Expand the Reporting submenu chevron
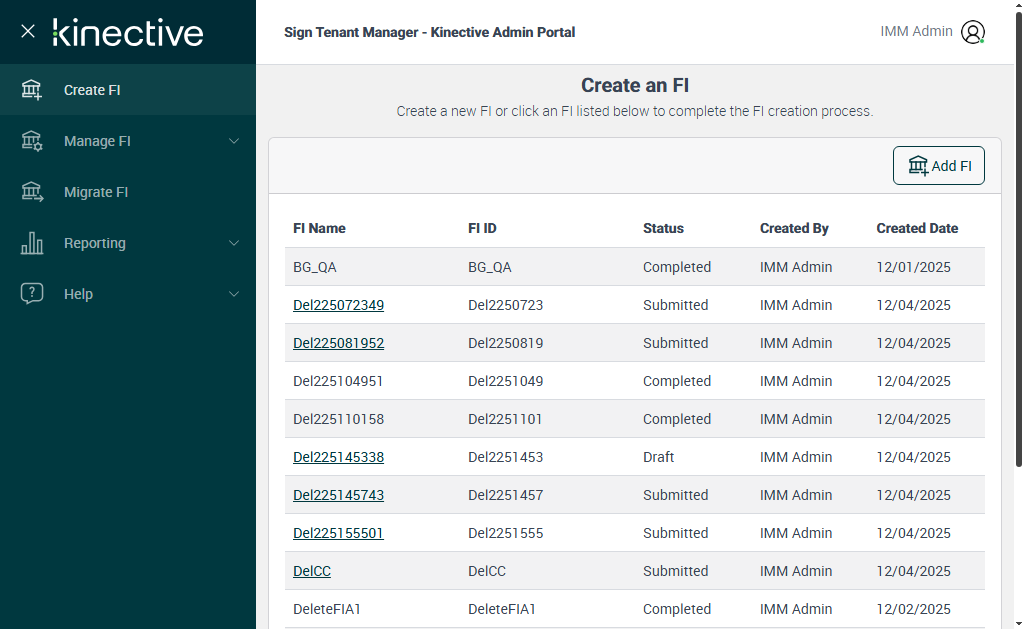Screen dimensions: 1024x629 (x=234, y=243)
